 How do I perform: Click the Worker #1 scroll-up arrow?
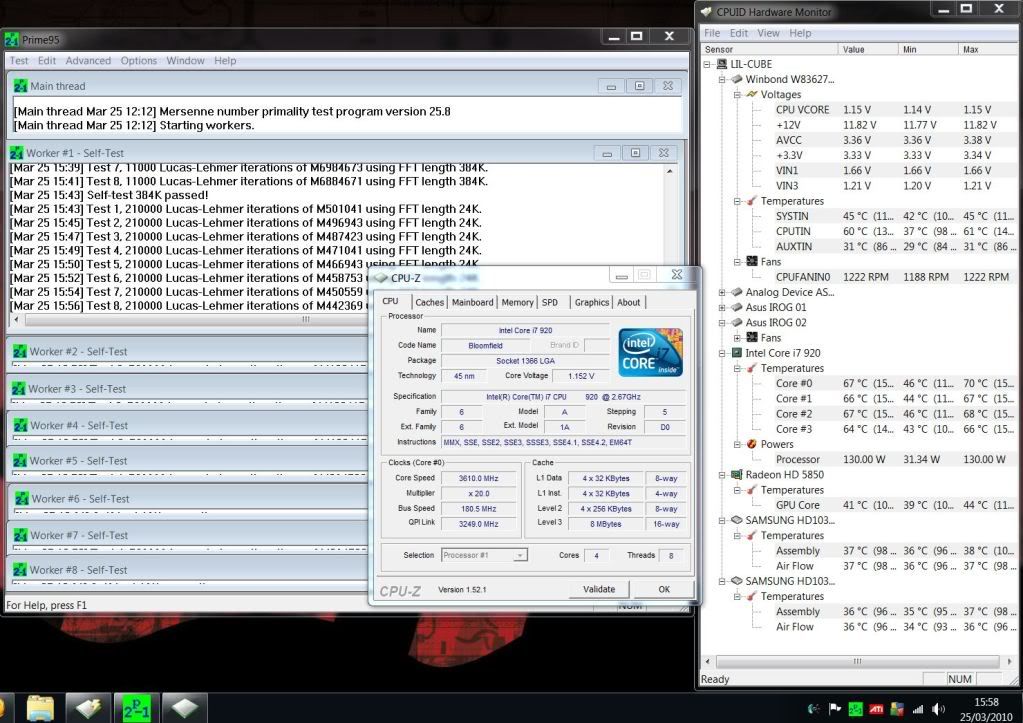[670, 171]
